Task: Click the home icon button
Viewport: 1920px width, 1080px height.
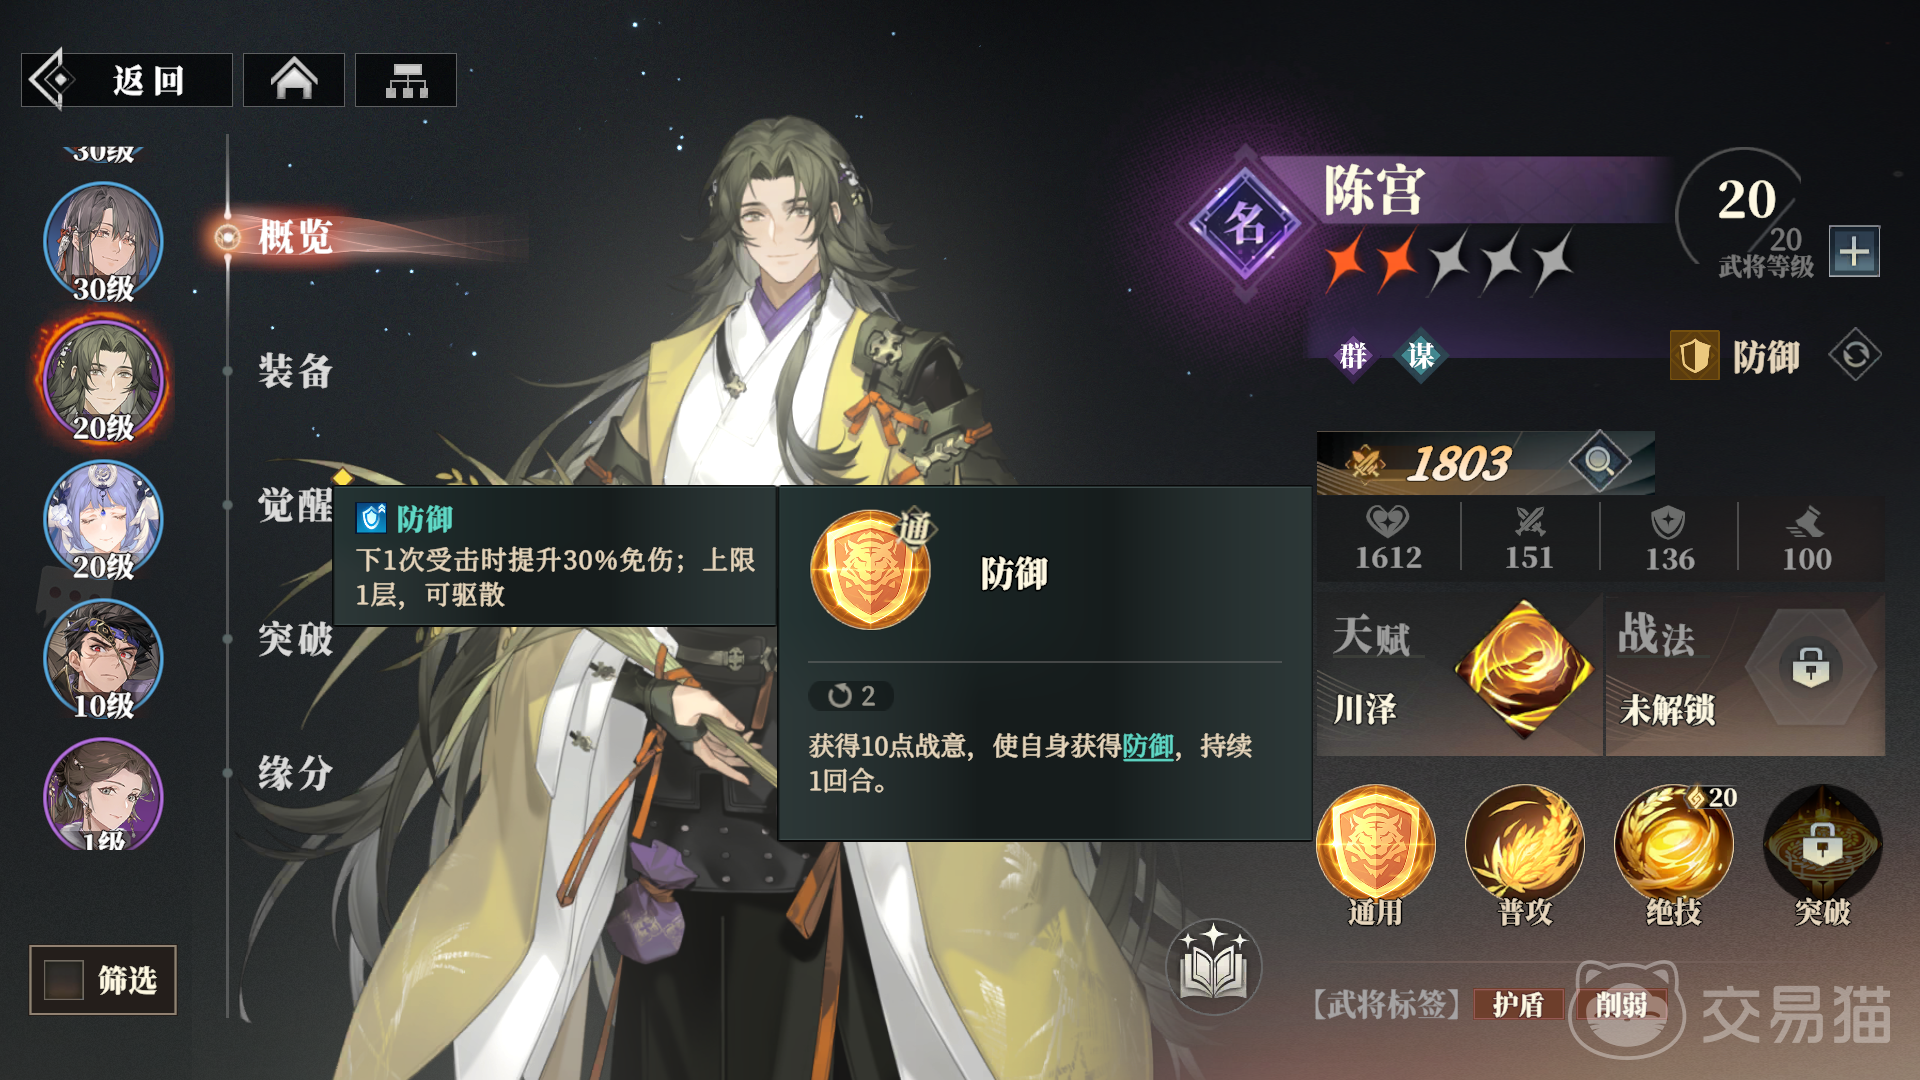Action: (x=294, y=80)
